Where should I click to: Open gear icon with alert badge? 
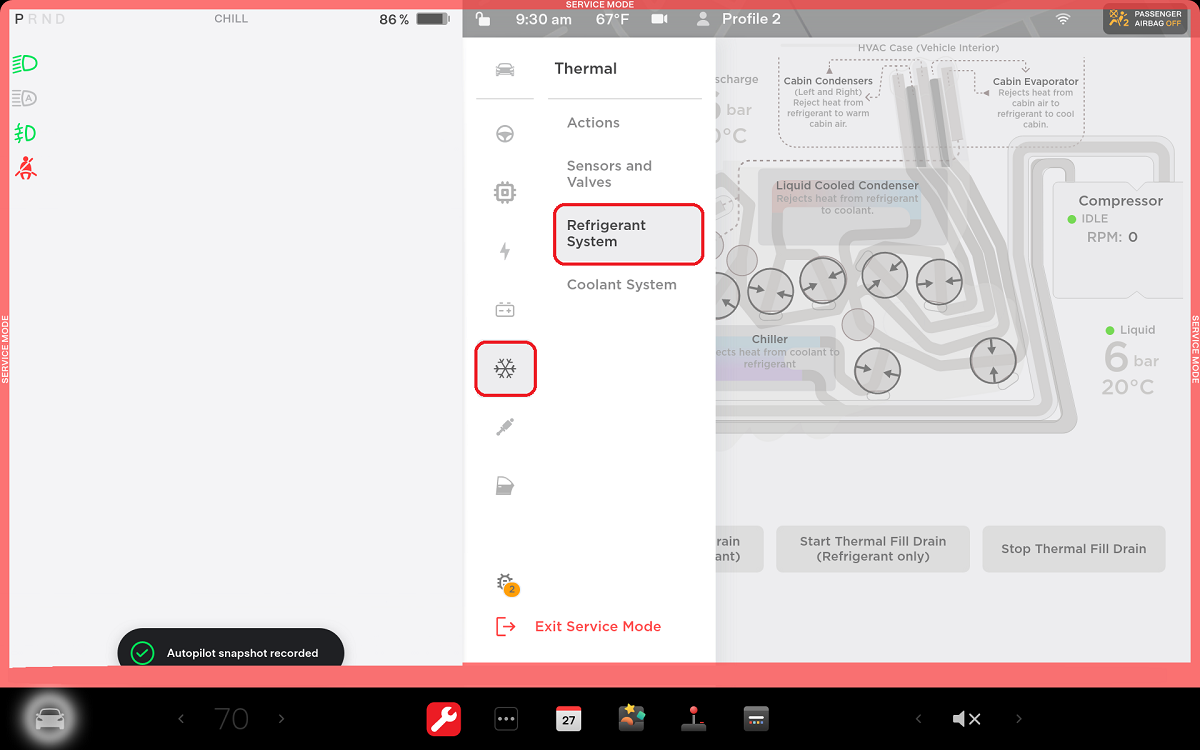pos(506,584)
